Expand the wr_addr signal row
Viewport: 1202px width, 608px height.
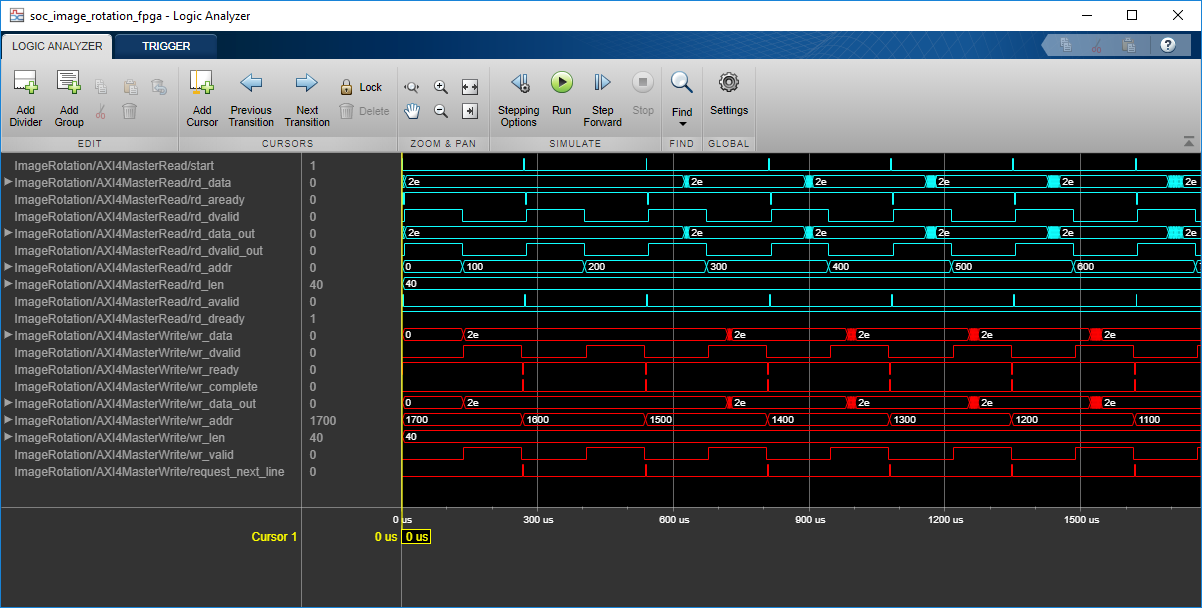point(9,420)
